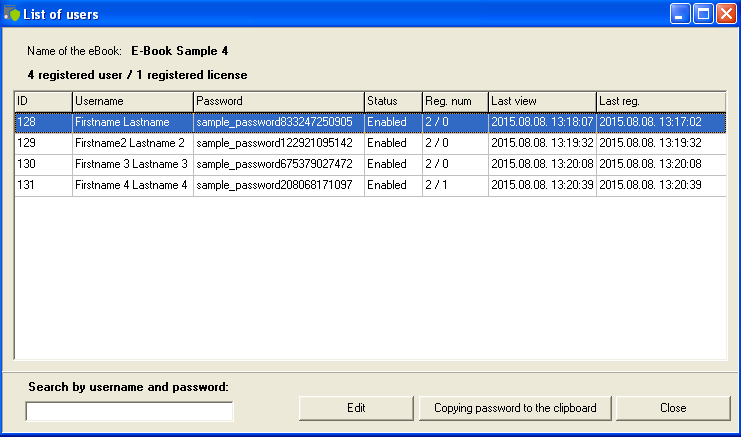Select the Firstname 3 Lastname 3 user
The height and width of the screenshot is (437, 741).
coord(131,164)
